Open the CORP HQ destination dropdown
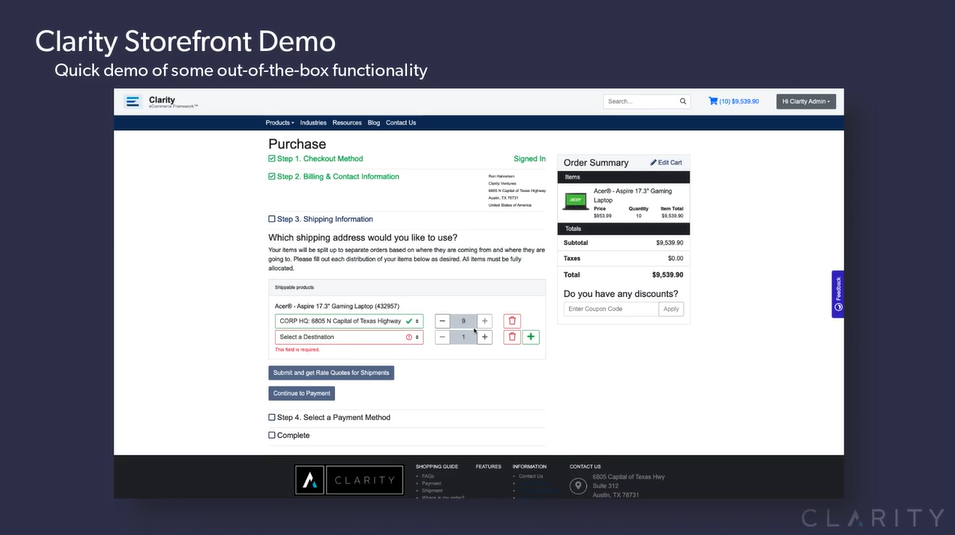The height and width of the screenshot is (535, 955). pos(349,321)
